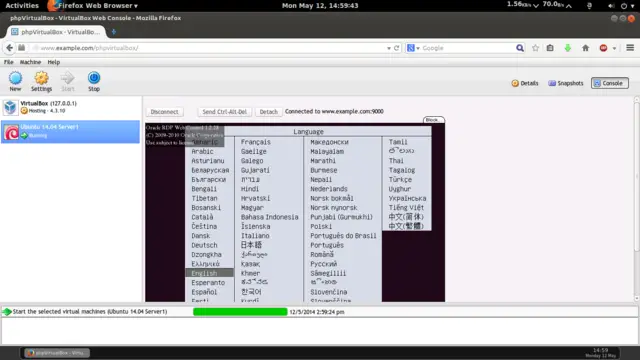Select Polski in the language list
Image resolution: width=640 pixels, height=360 pixels.
pos(321,227)
